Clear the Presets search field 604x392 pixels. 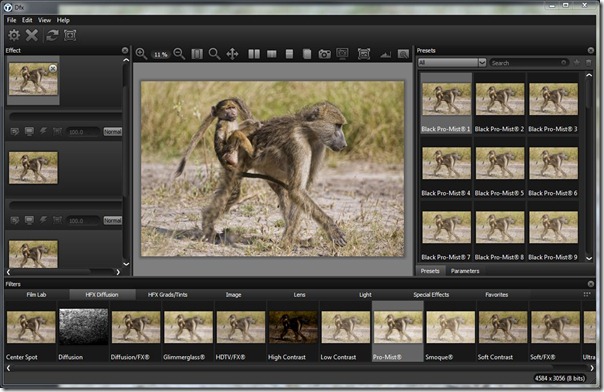click(564, 62)
